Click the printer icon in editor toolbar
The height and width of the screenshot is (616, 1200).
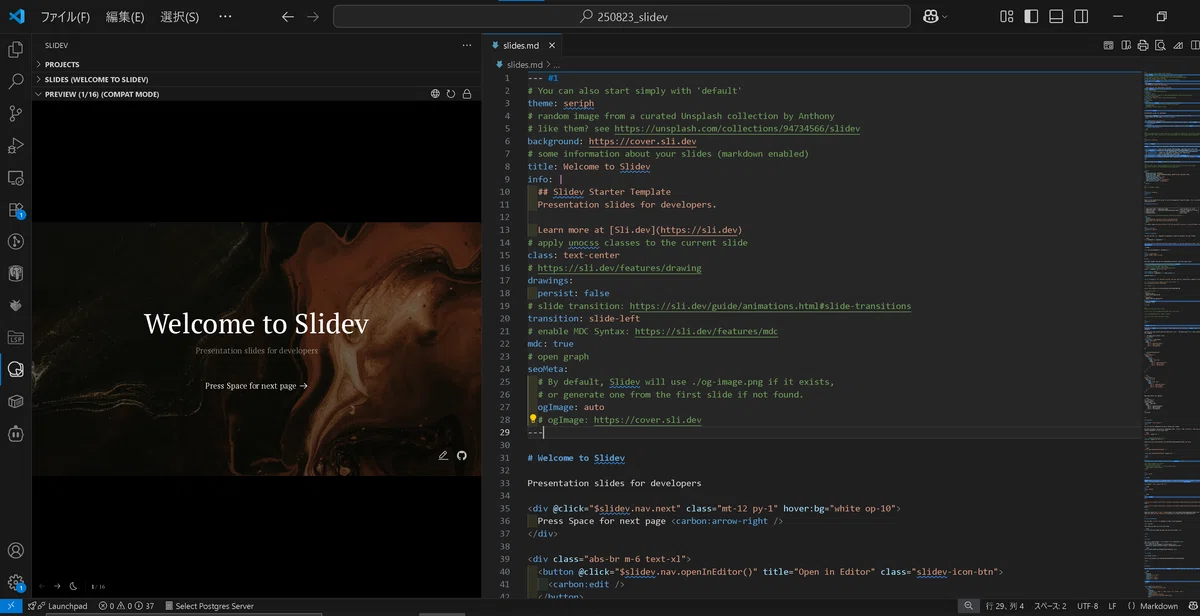click(x=1142, y=45)
